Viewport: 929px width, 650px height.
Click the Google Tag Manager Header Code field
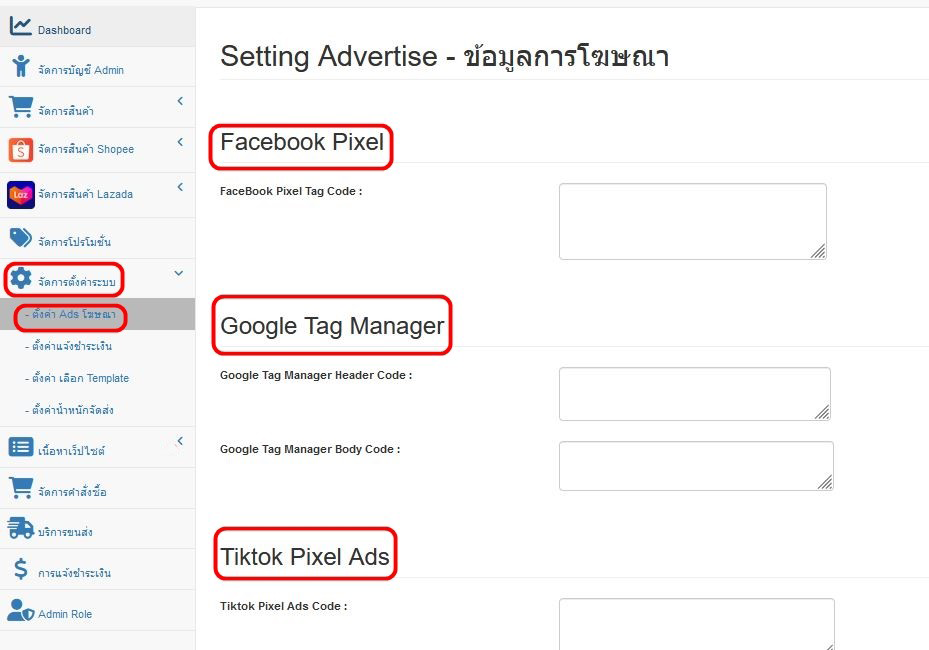click(694, 393)
